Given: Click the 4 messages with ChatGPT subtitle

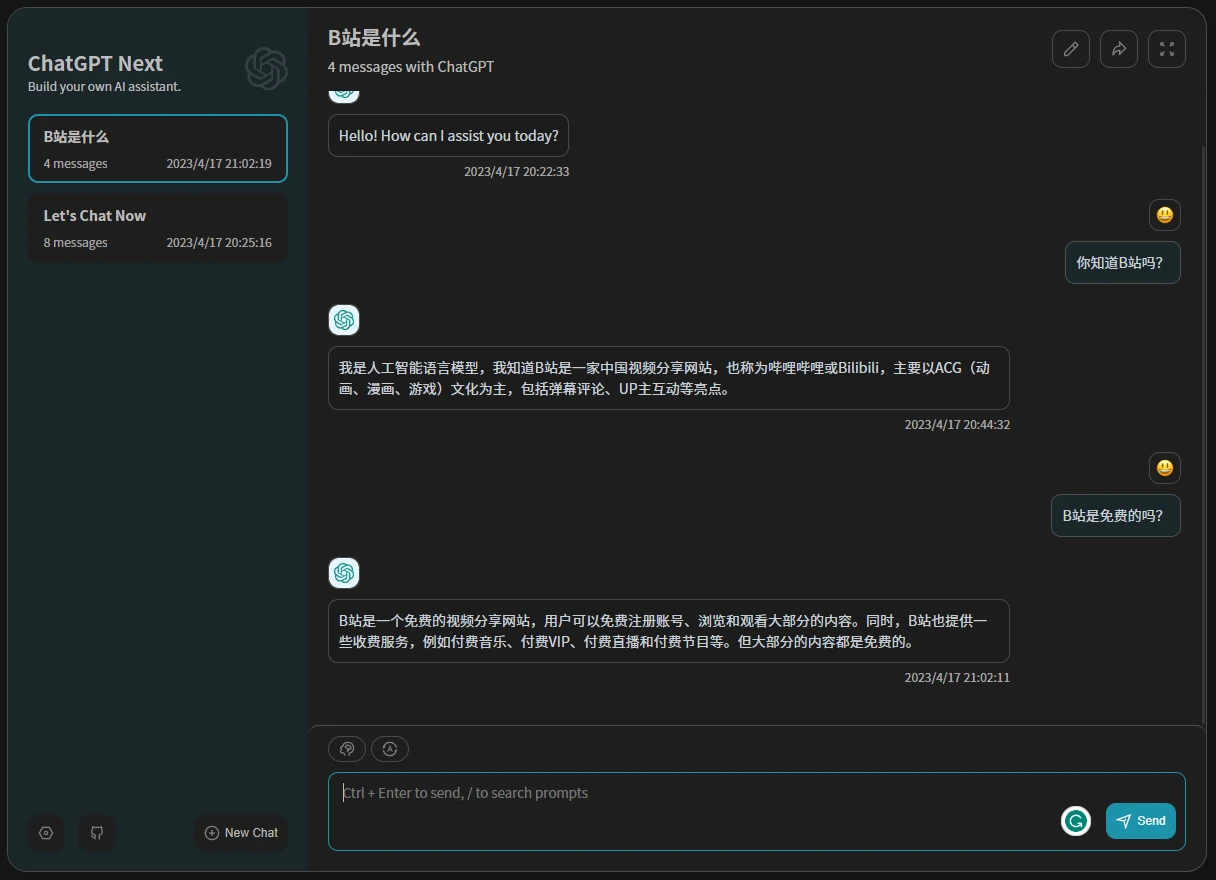Looking at the screenshot, I should coord(411,67).
